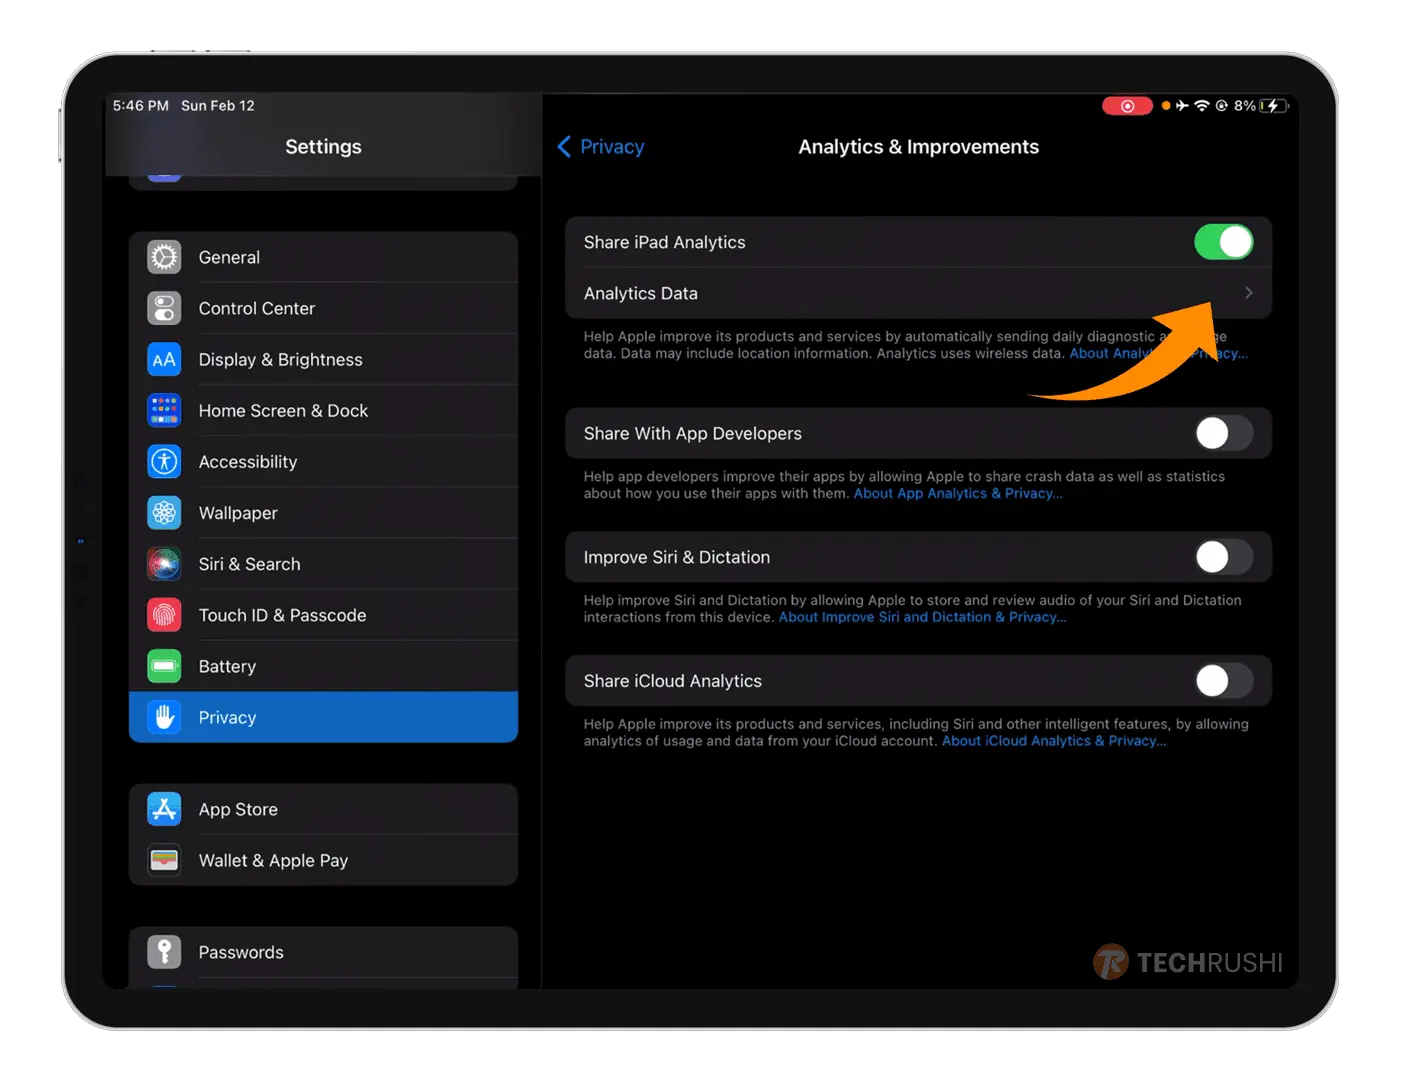This screenshot has width=1403, height=1080.
Task: Select the Passwords key icon
Action: click(x=164, y=952)
